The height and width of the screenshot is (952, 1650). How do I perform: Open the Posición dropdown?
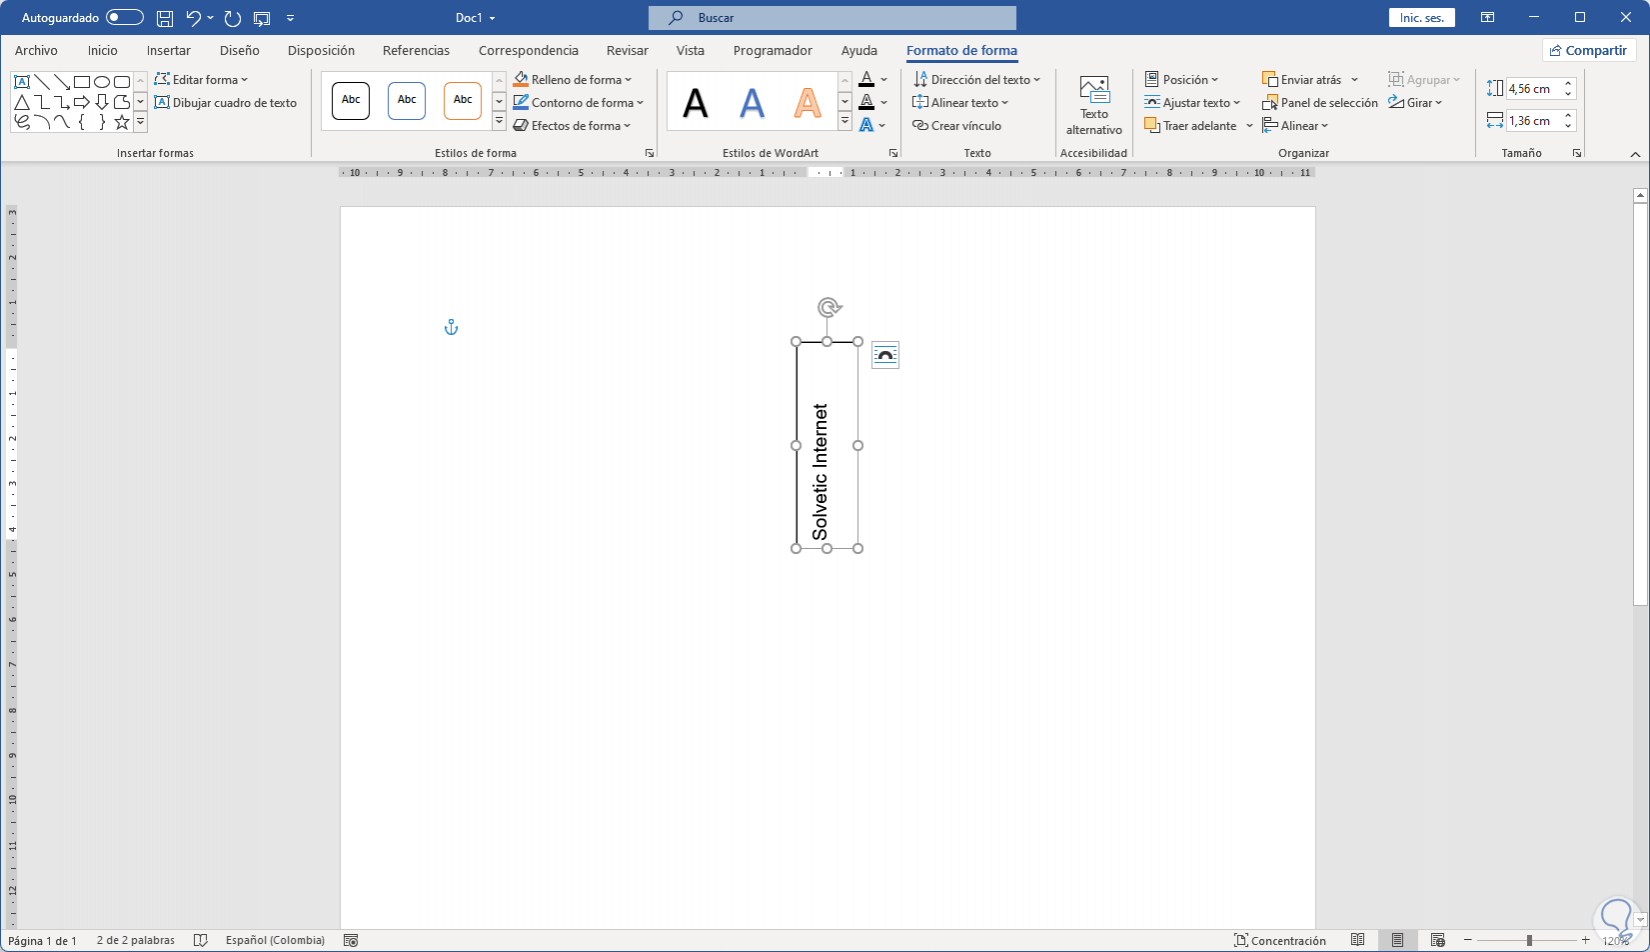tap(1182, 79)
